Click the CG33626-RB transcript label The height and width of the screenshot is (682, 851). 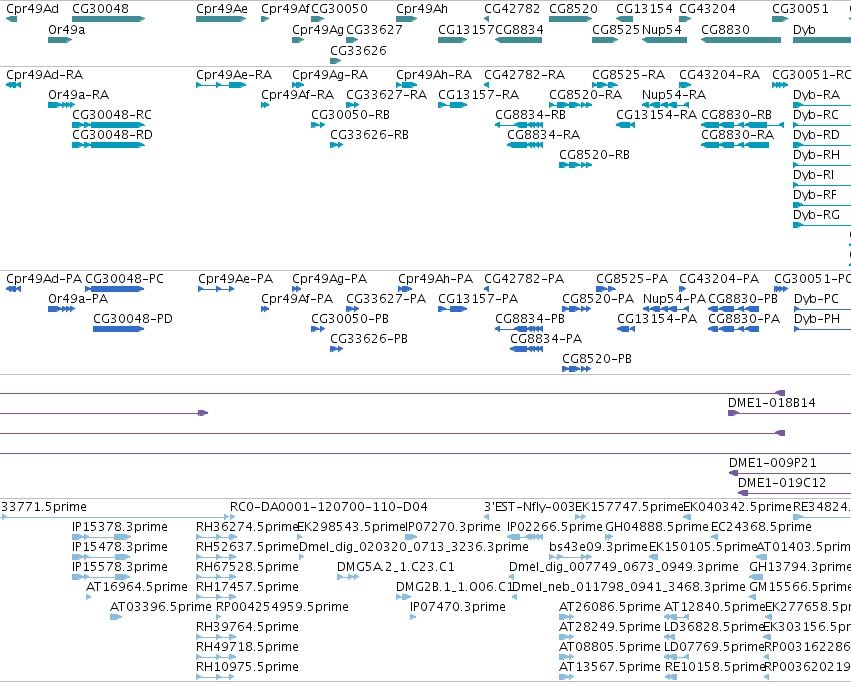(x=369, y=135)
